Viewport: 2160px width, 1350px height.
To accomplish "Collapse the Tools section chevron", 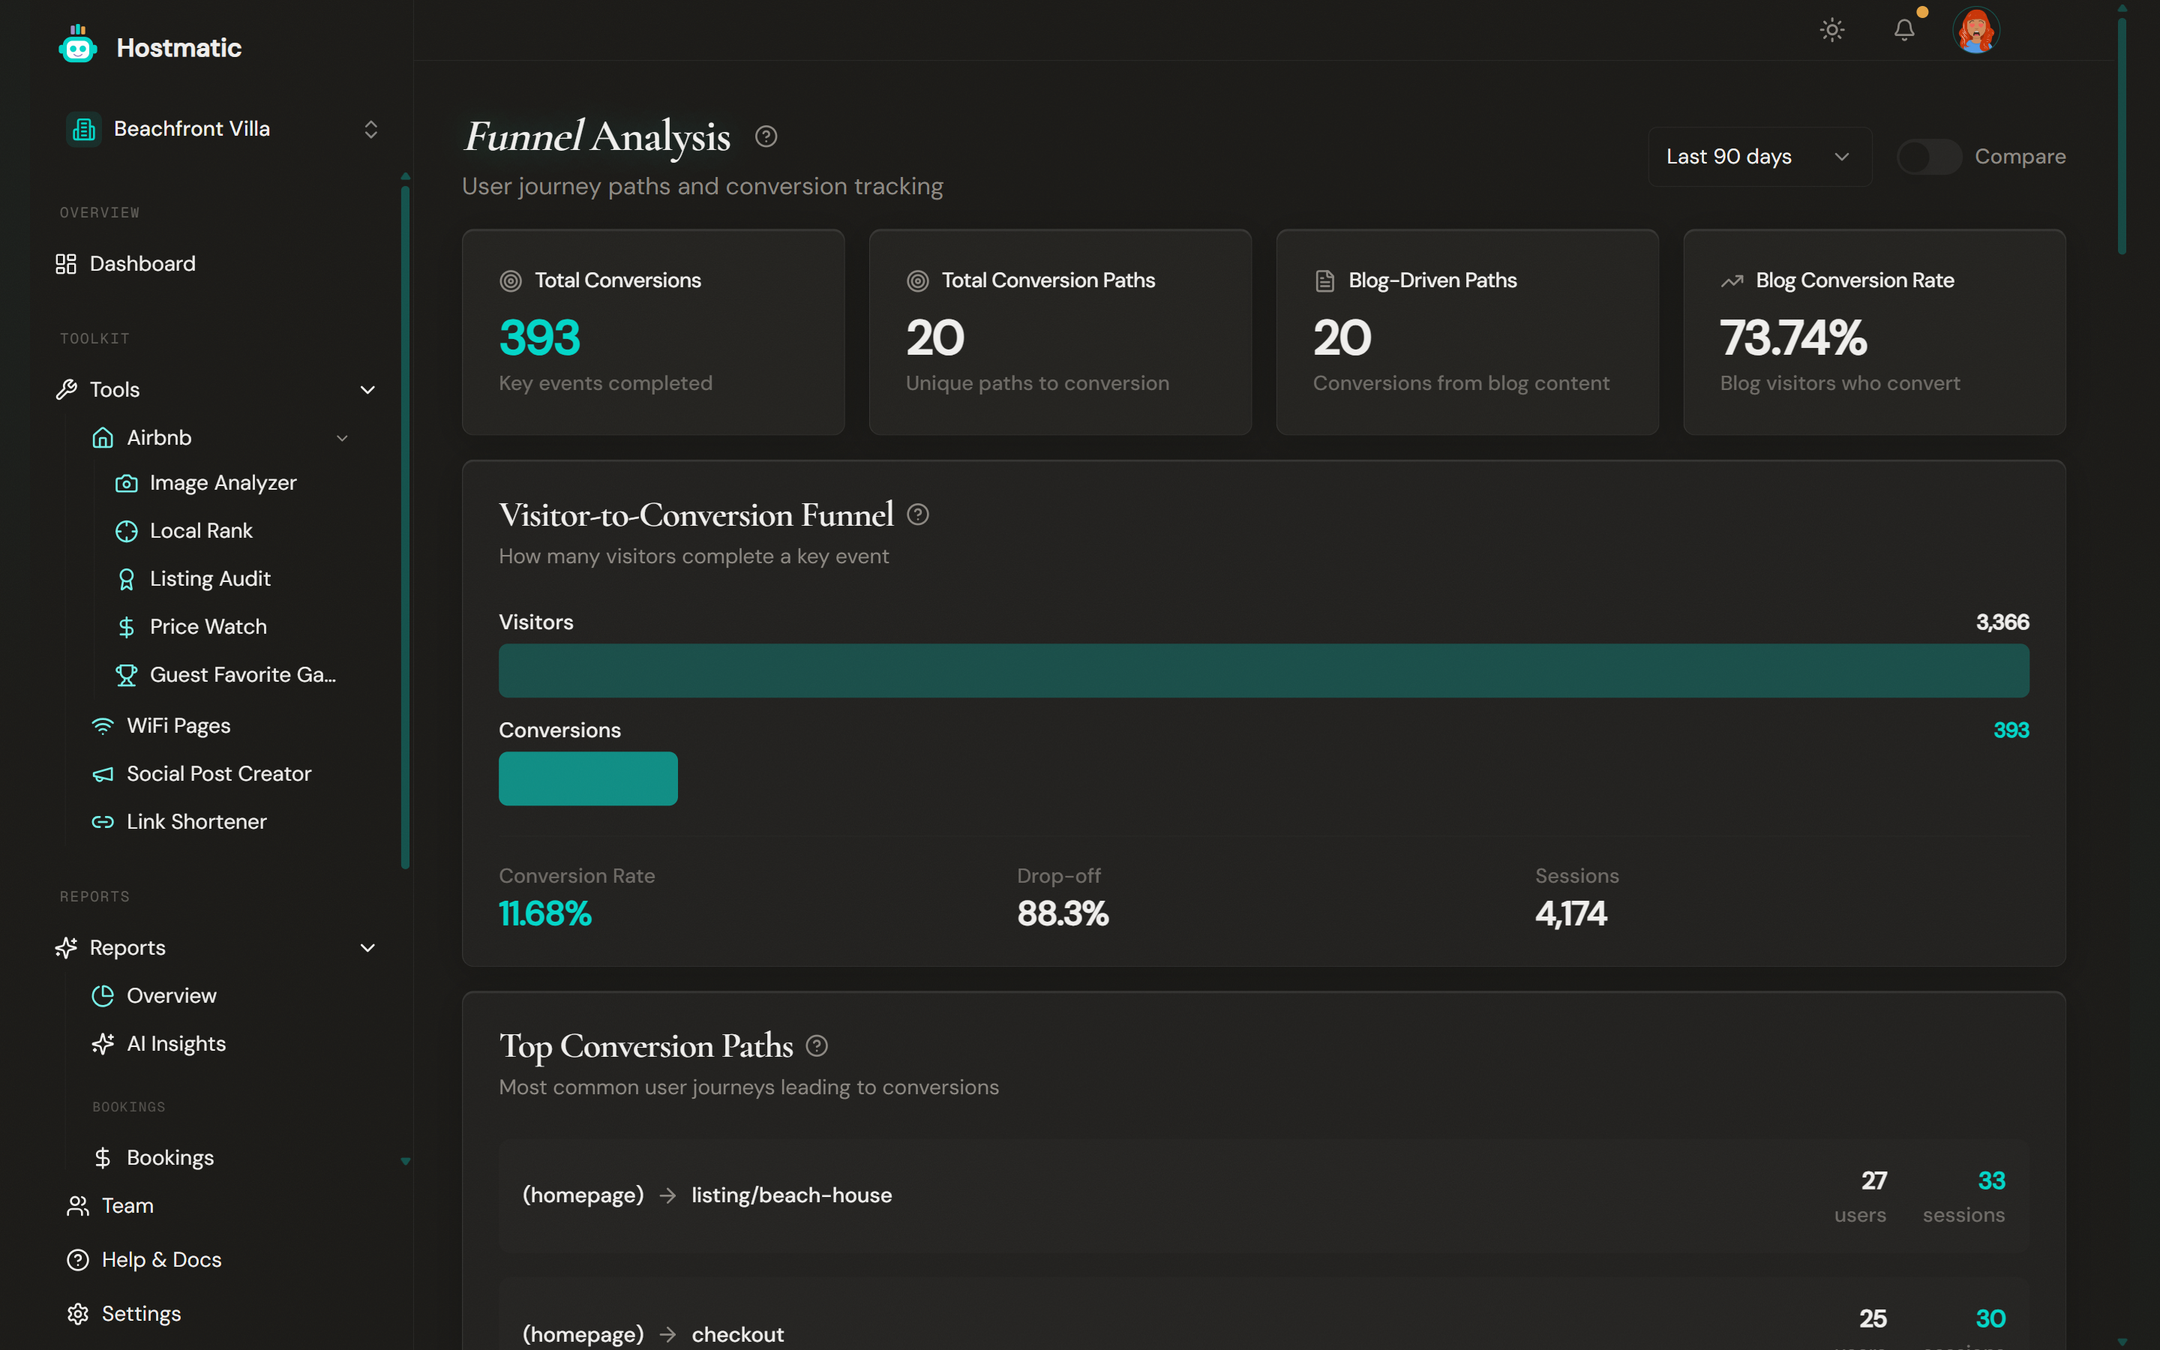I will point(368,390).
